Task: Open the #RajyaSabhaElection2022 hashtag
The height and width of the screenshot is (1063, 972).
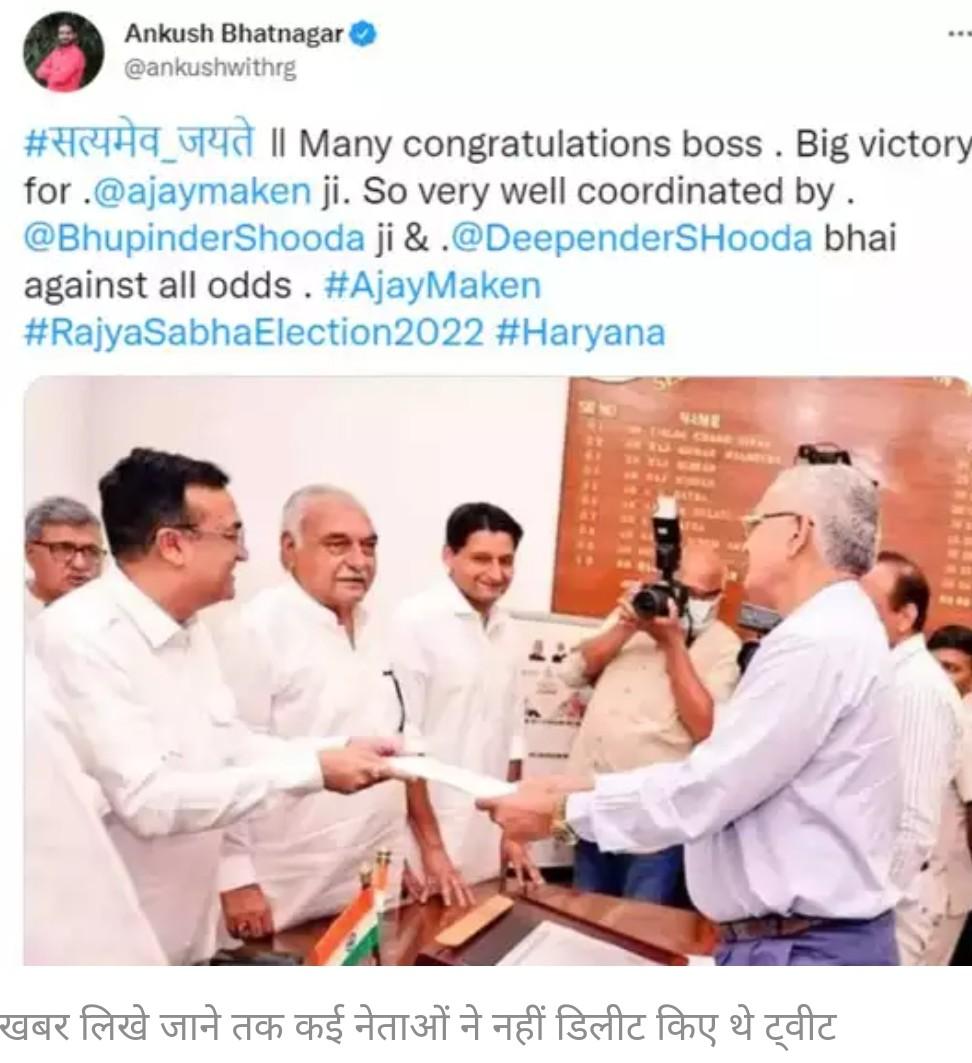Action: [254, 333]
